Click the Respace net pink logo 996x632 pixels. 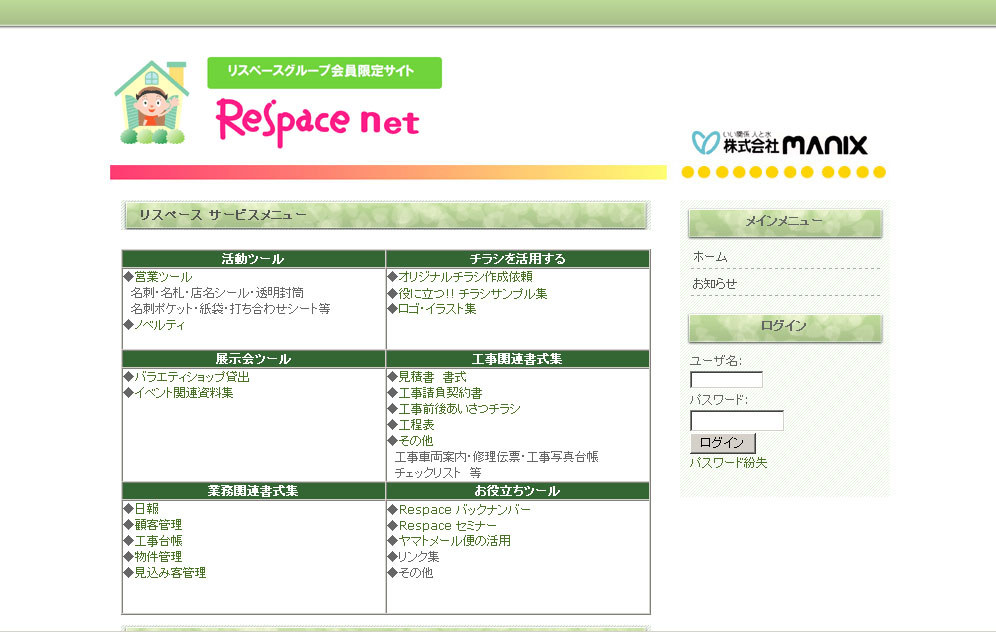pyautogui.click(x=318, y=122)
